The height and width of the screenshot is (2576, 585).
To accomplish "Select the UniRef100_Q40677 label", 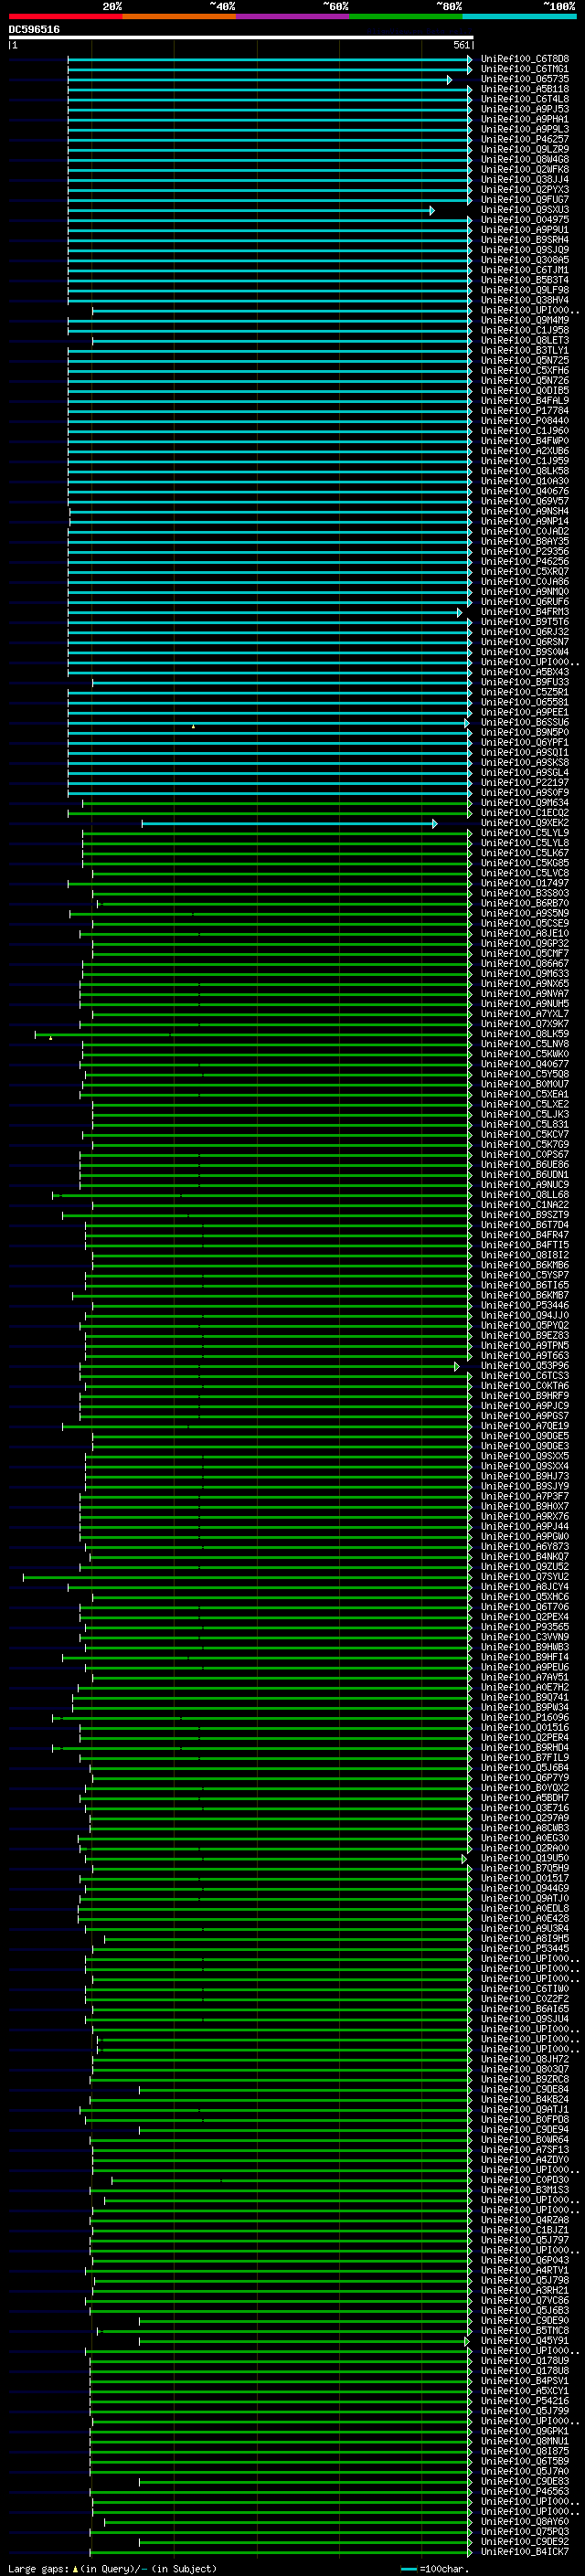I will (x=524, y=1064).
